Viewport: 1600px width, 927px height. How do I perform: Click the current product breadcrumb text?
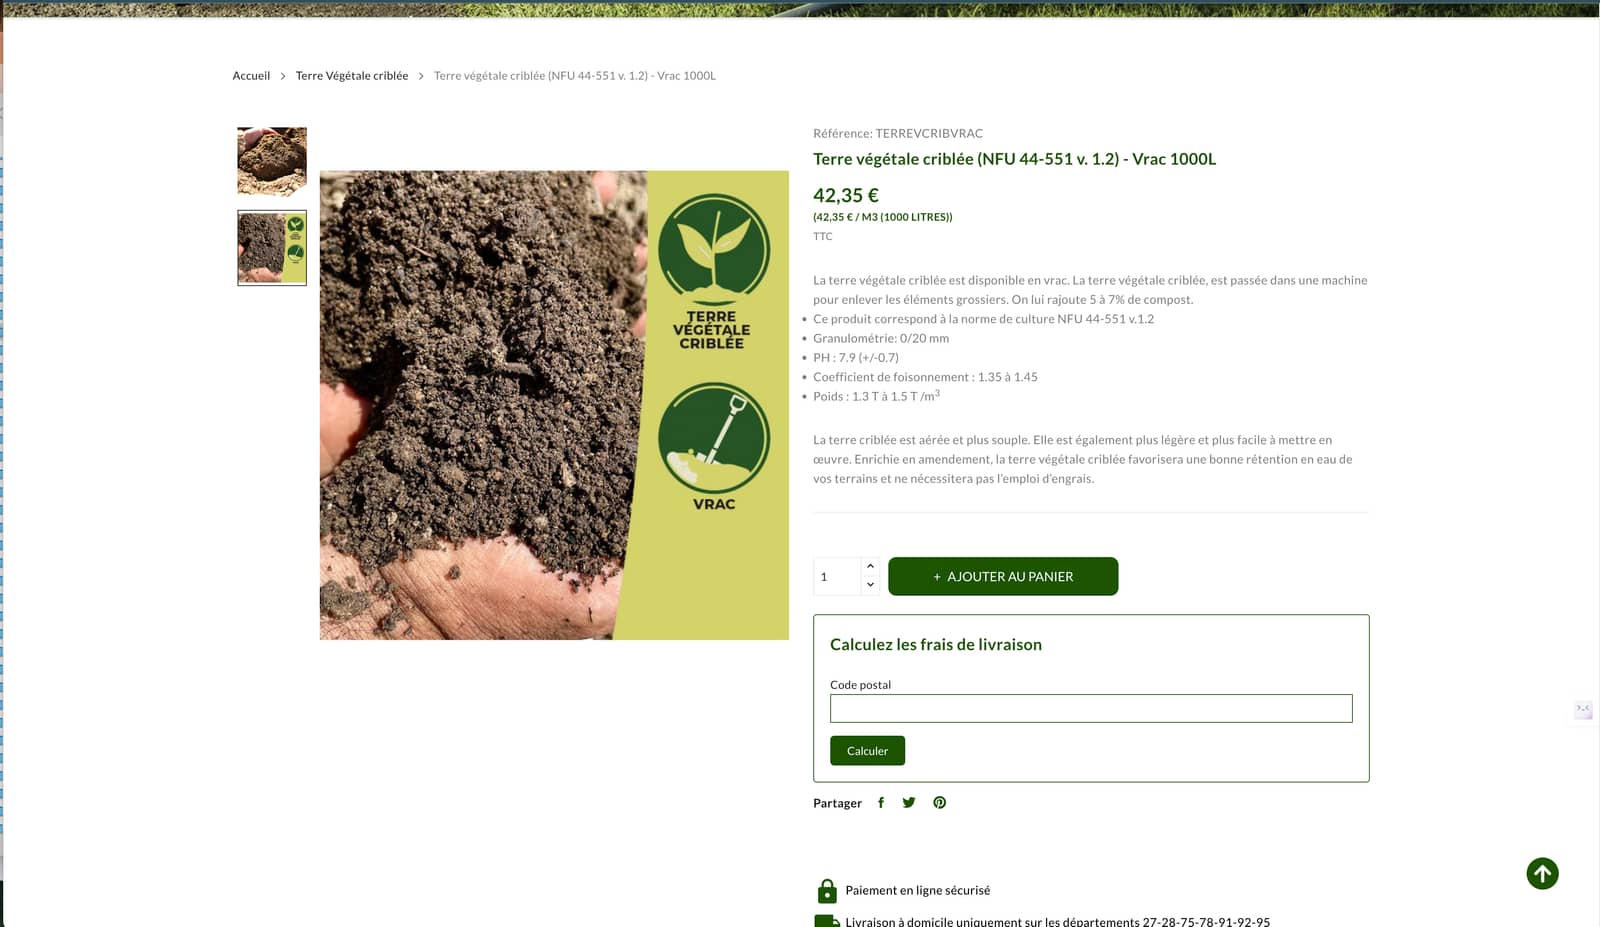point(575,76)
